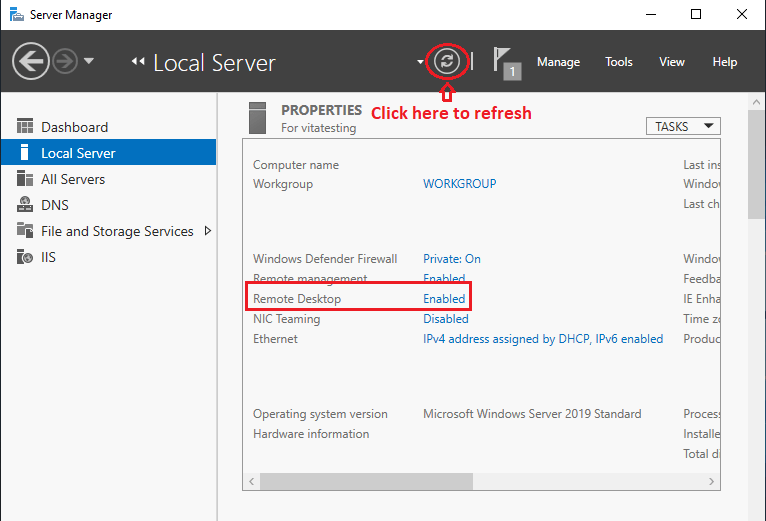Click the properties horizontal scrollbar thumb

tap(366, 481)
